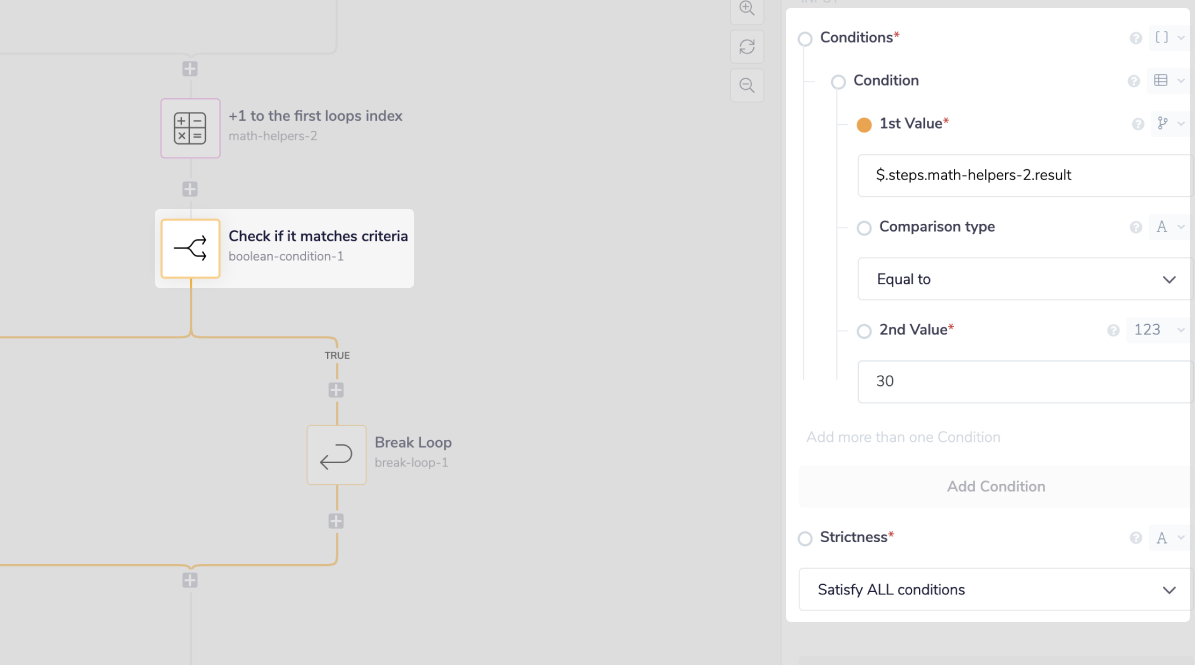Toggle the Strictness radio circle

coord(805,539)
